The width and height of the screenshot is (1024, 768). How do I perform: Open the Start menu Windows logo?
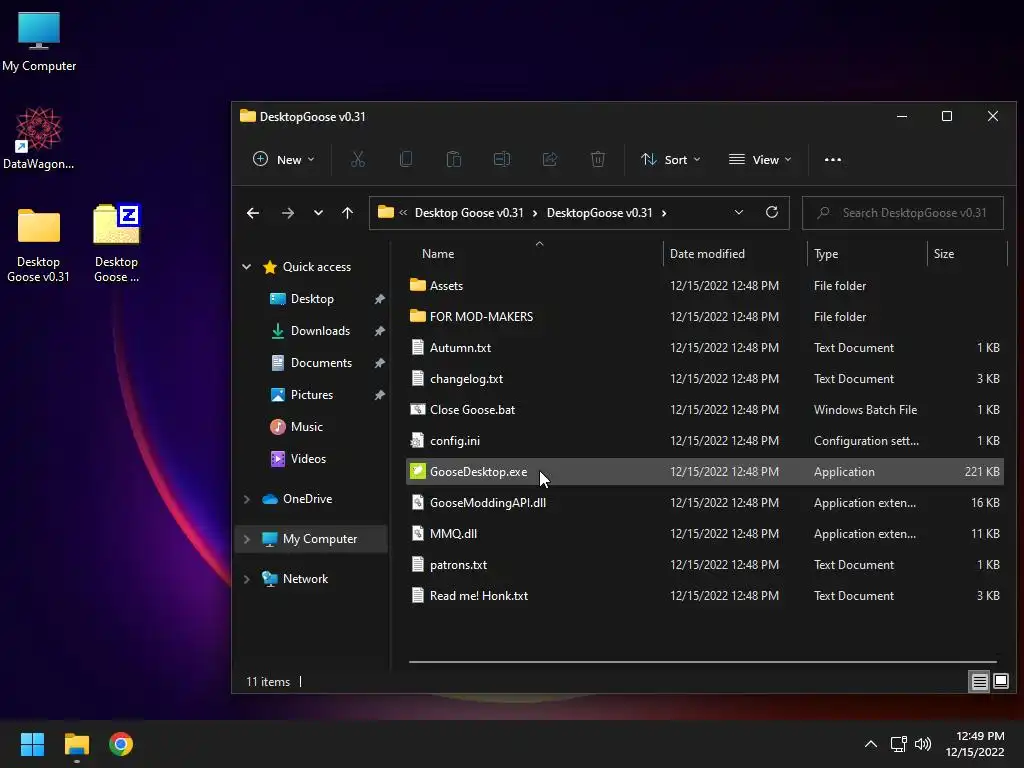(32, 744)
